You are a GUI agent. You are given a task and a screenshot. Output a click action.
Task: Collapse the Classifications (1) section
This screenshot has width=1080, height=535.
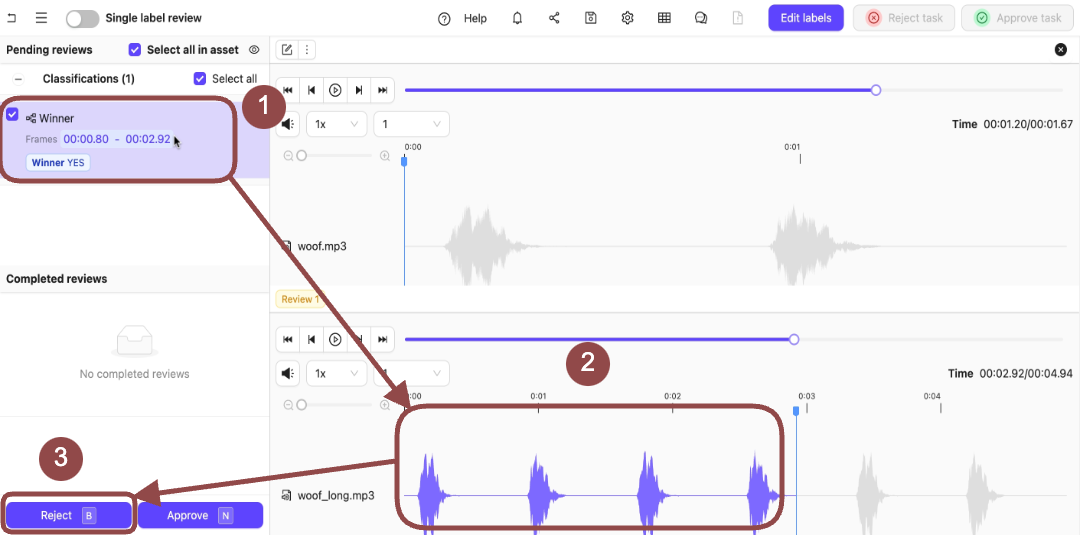[x=19, y=79]
